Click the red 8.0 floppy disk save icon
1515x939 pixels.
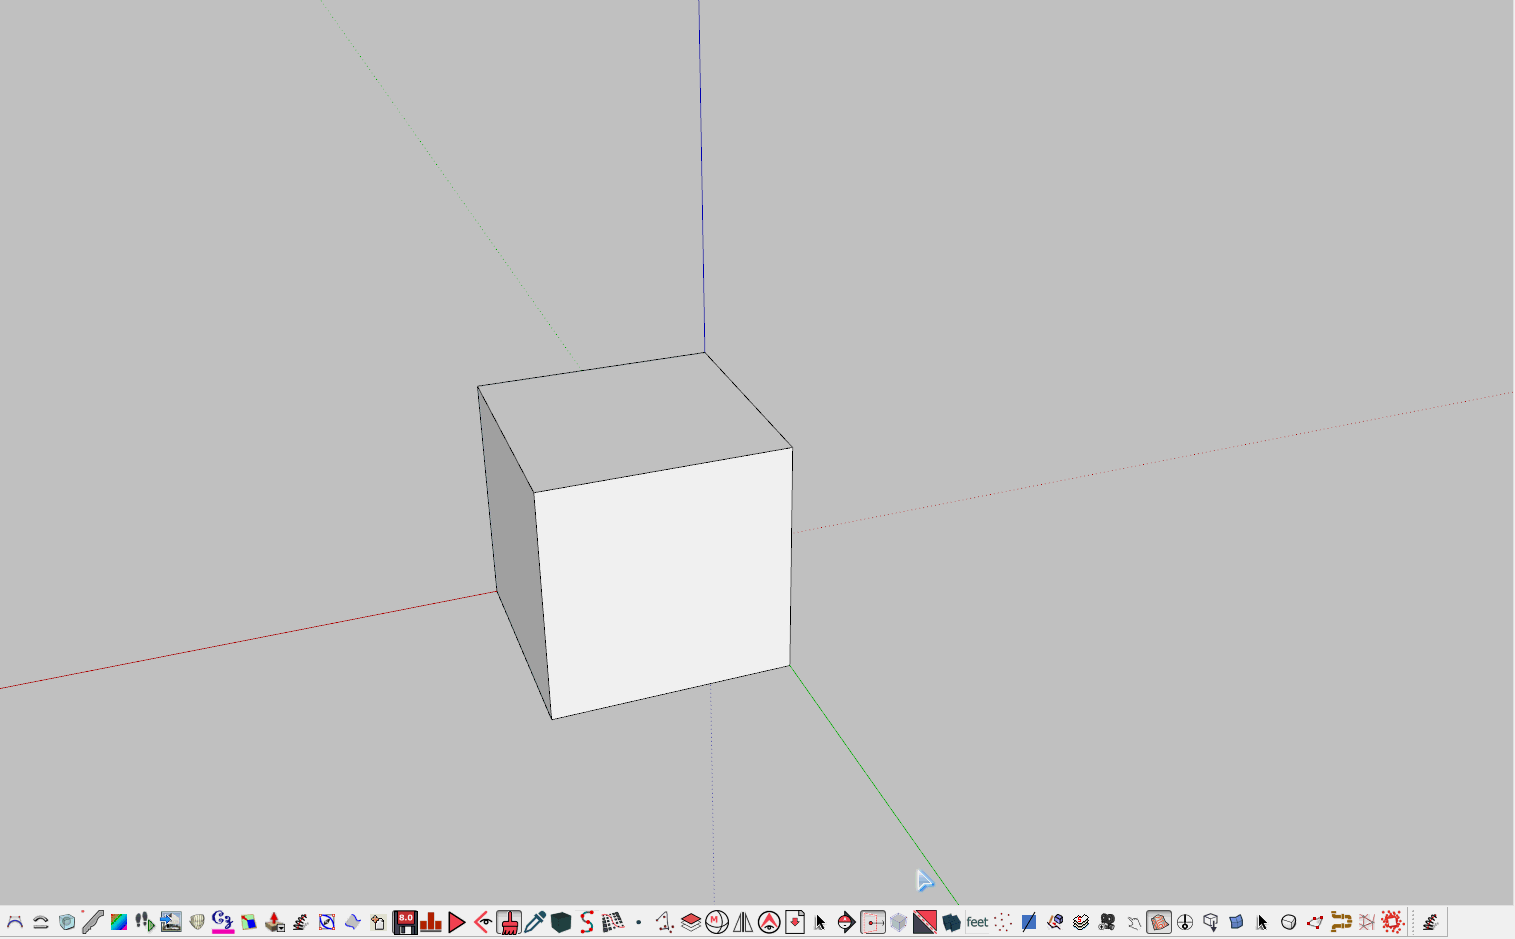point(405,922)
